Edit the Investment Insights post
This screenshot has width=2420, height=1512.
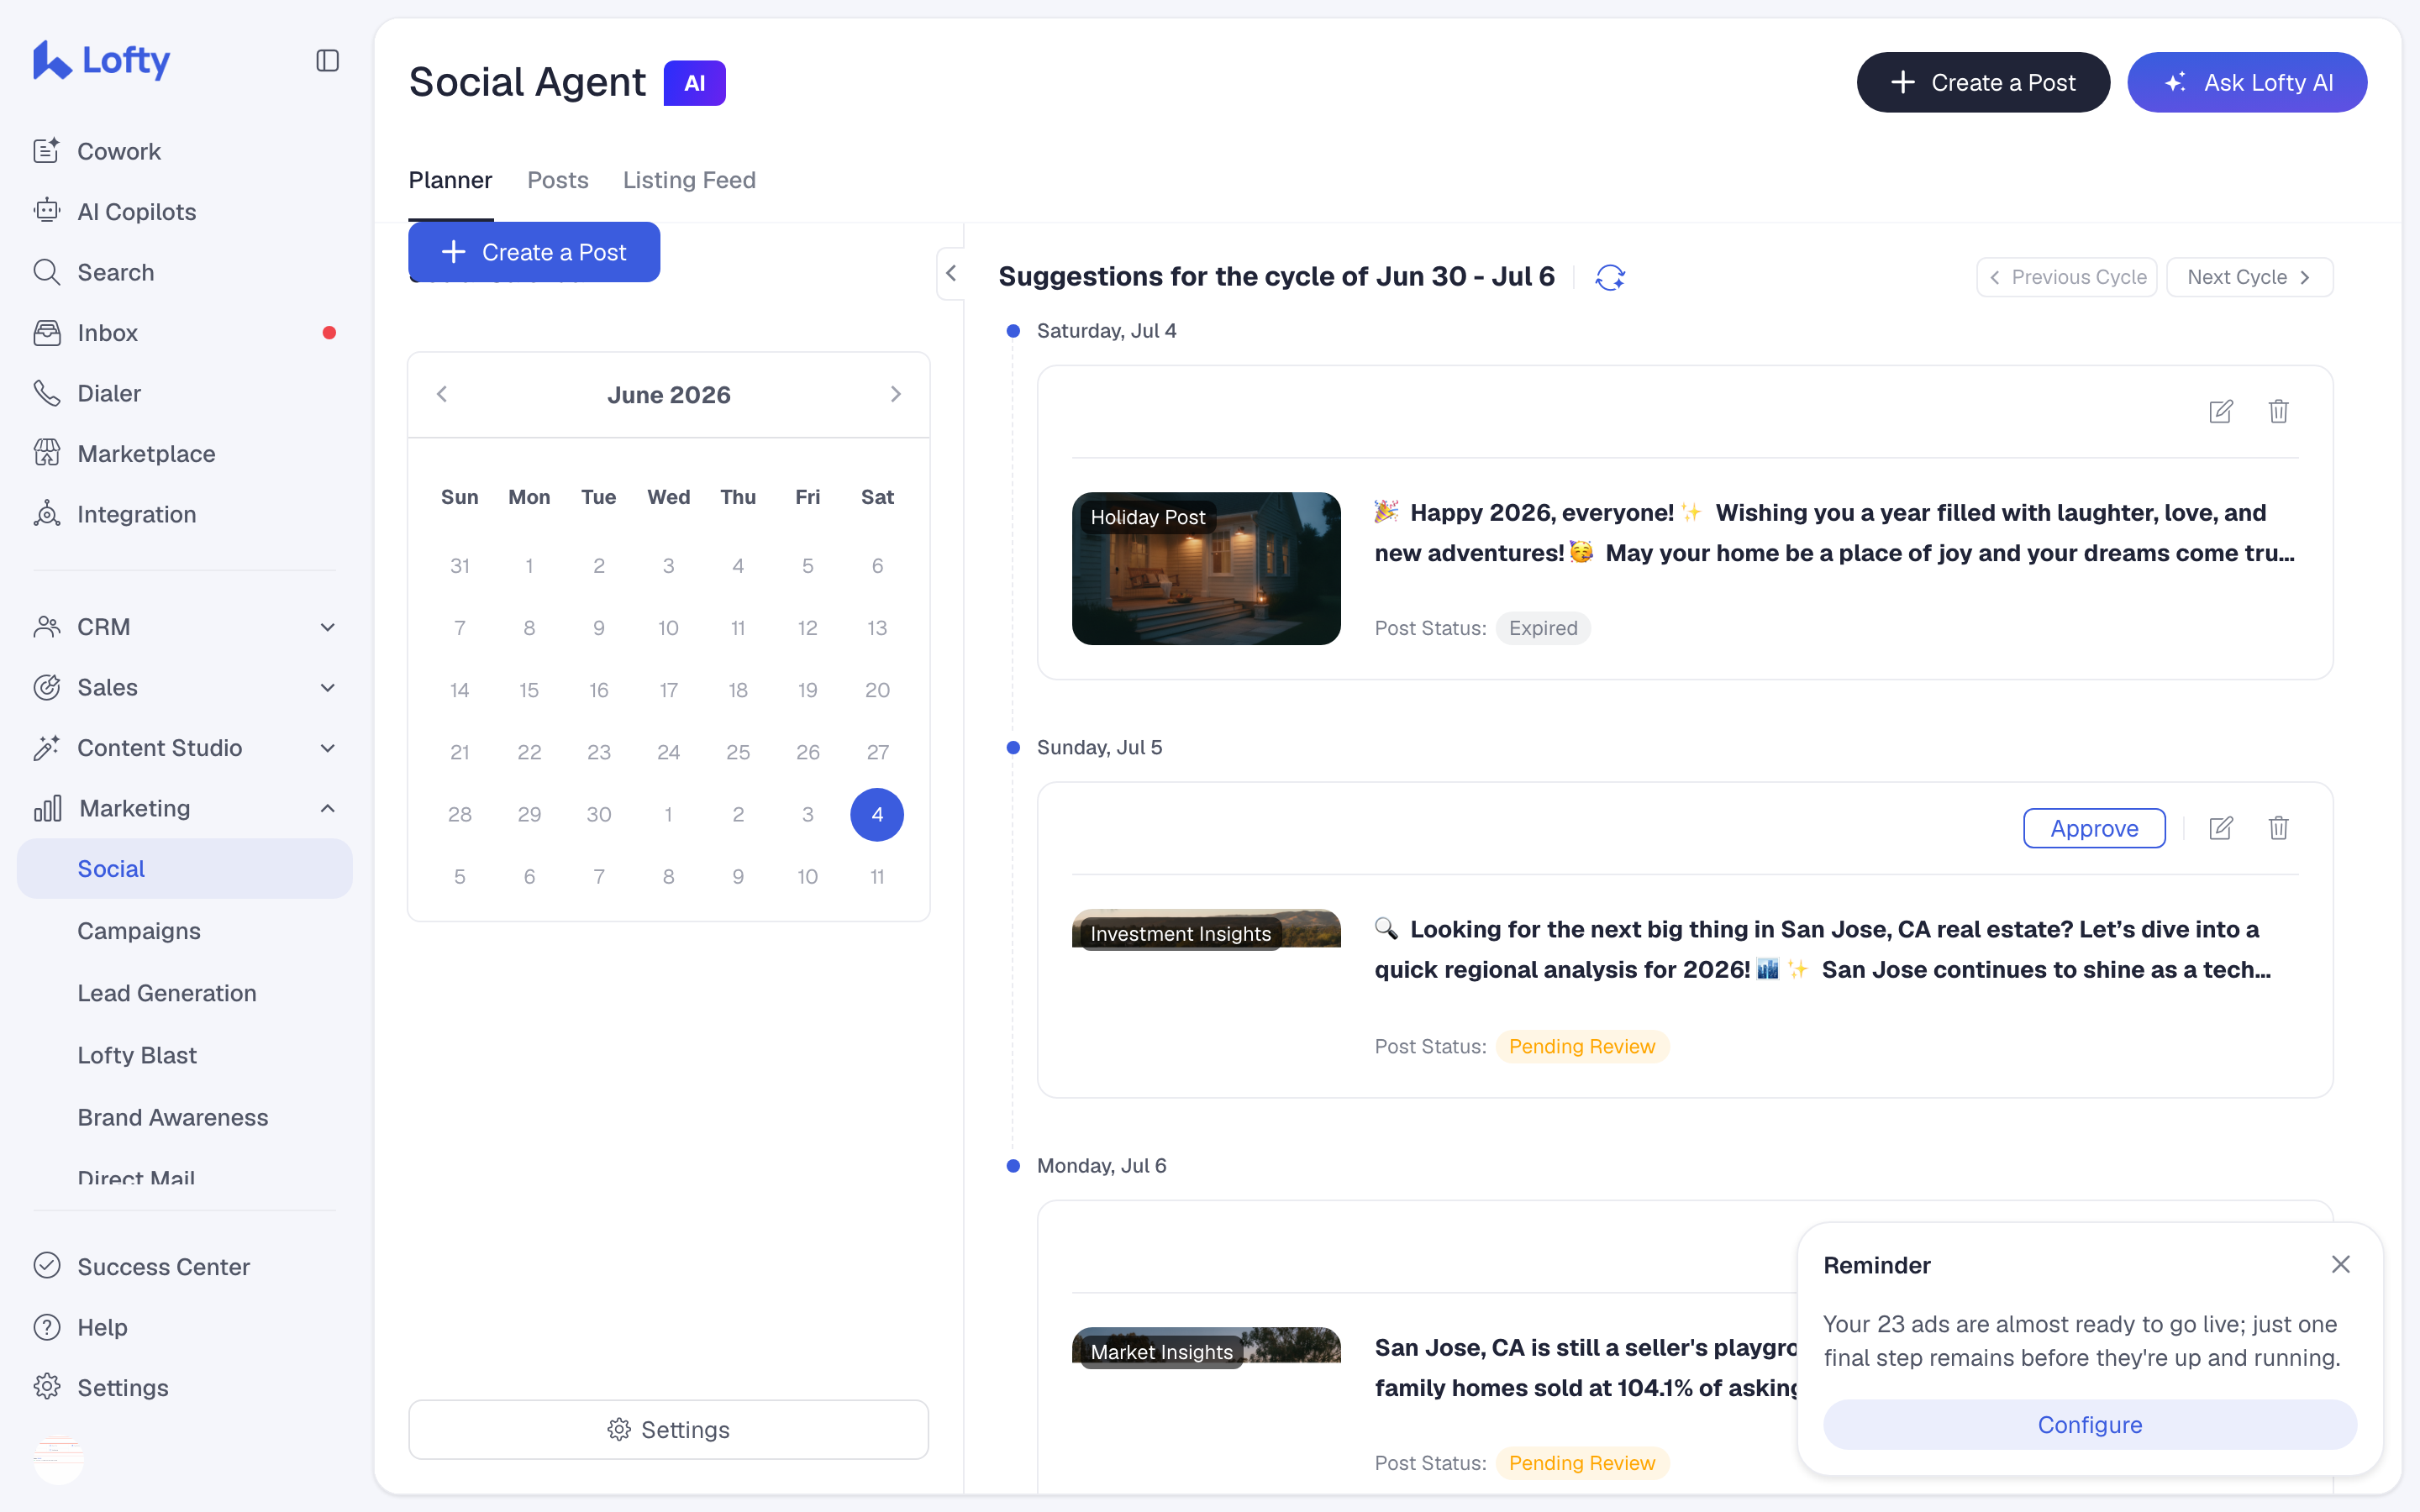click(x=2220, y=828)
